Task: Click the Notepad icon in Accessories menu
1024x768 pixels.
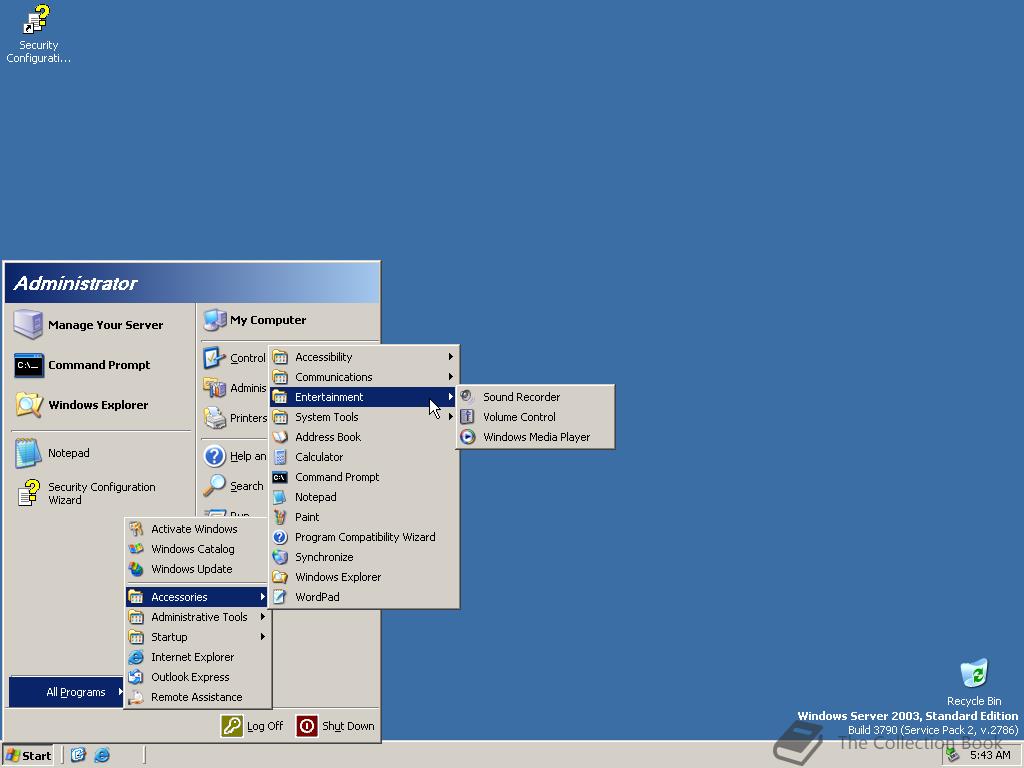Action: (280, 497)
